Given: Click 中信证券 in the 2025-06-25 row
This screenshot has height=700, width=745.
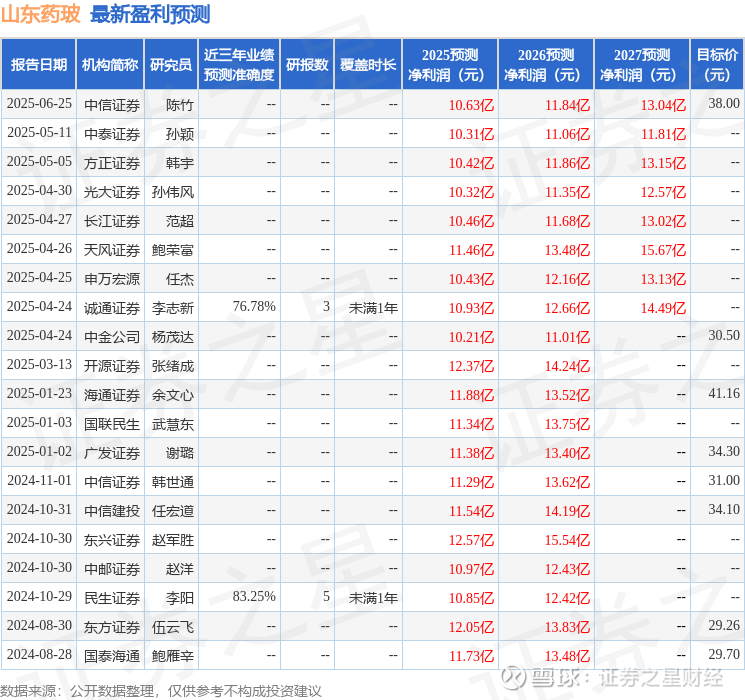Looking at the screenshot, I should (112, 105).
